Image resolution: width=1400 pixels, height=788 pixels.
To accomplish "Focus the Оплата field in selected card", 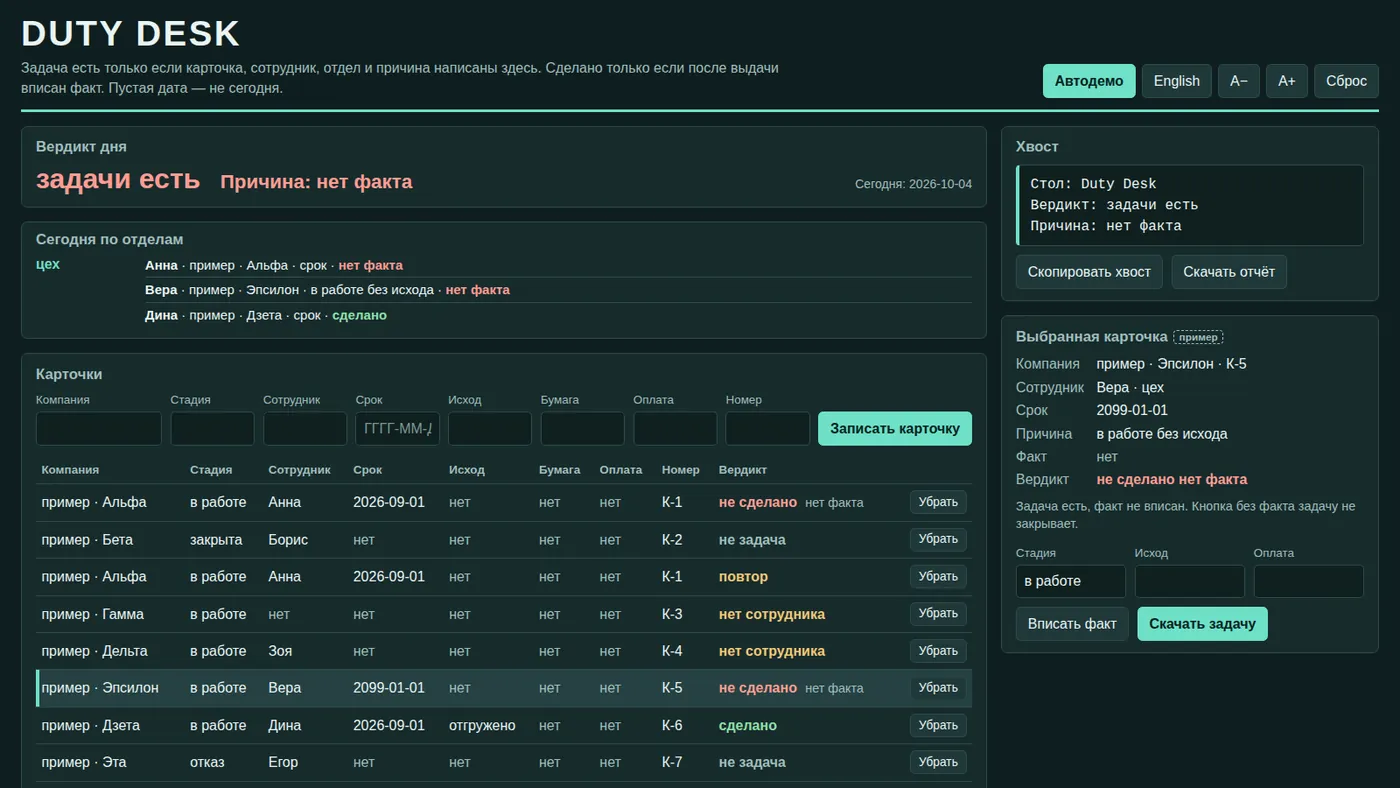I will [1309, 581].
